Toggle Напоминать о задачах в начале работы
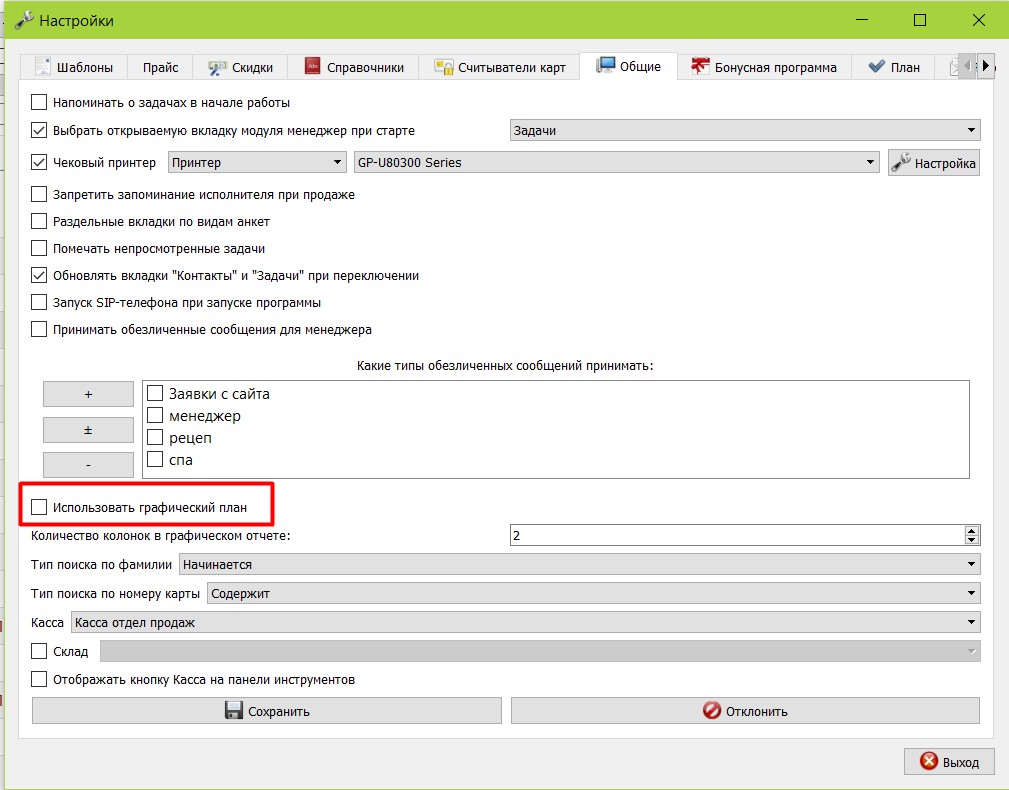The height and width of the screenshot is (790, 1009). [x=39, y=102]
